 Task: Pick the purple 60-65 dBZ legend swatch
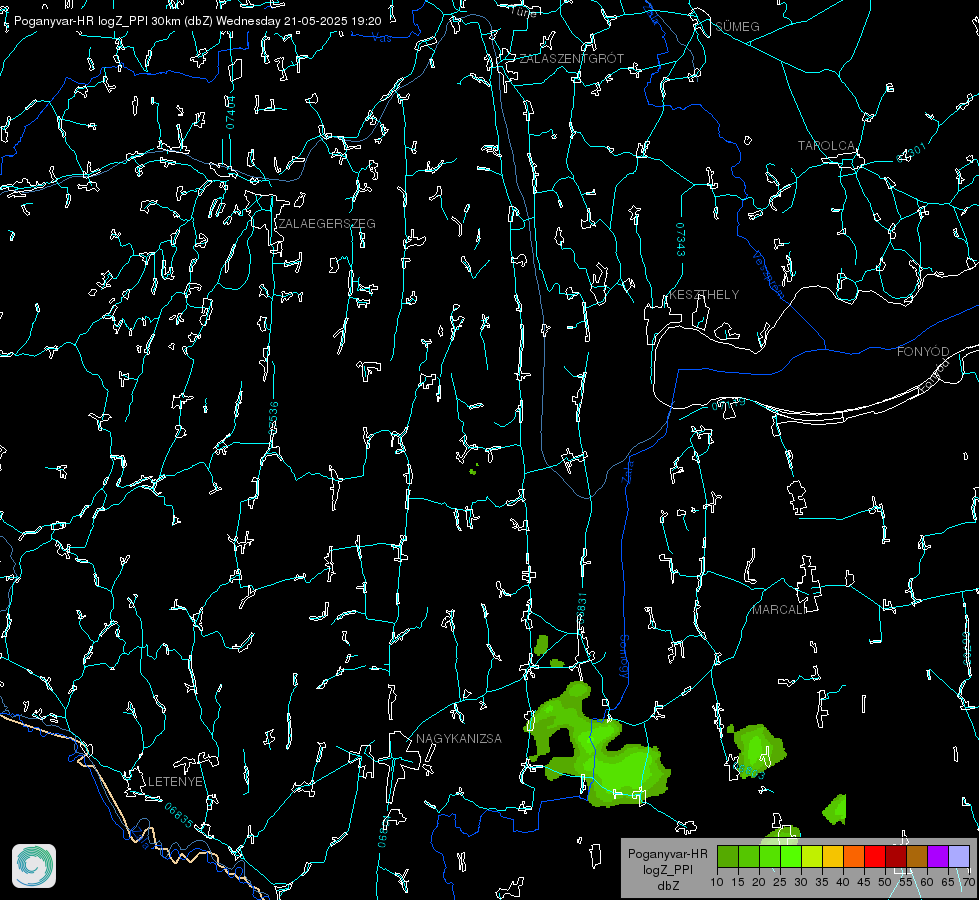(x=938, y=856)
